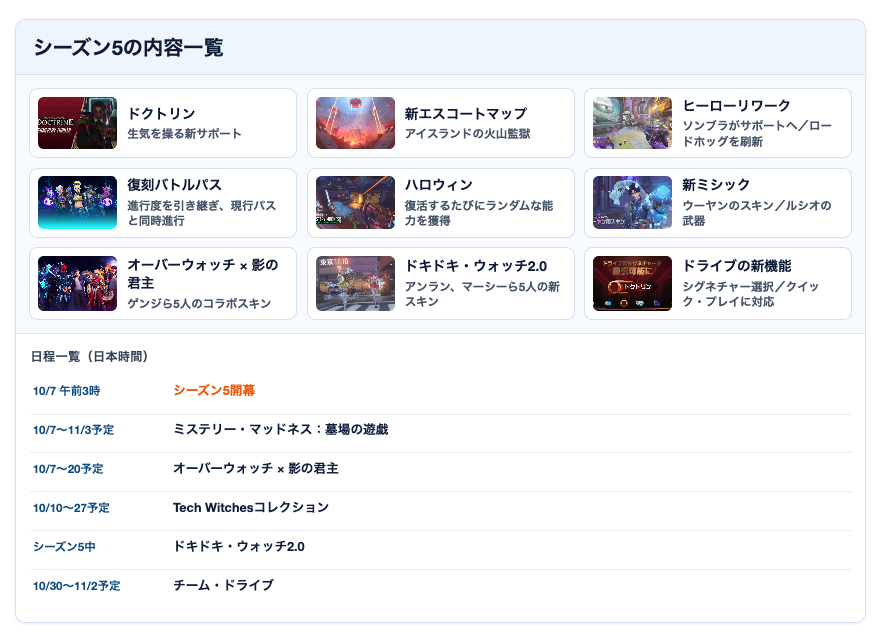The height and width of the screenshot is (639, 881).
Task: Click the 進行度を引き継ぎ description text
Action: click(202, 213)
